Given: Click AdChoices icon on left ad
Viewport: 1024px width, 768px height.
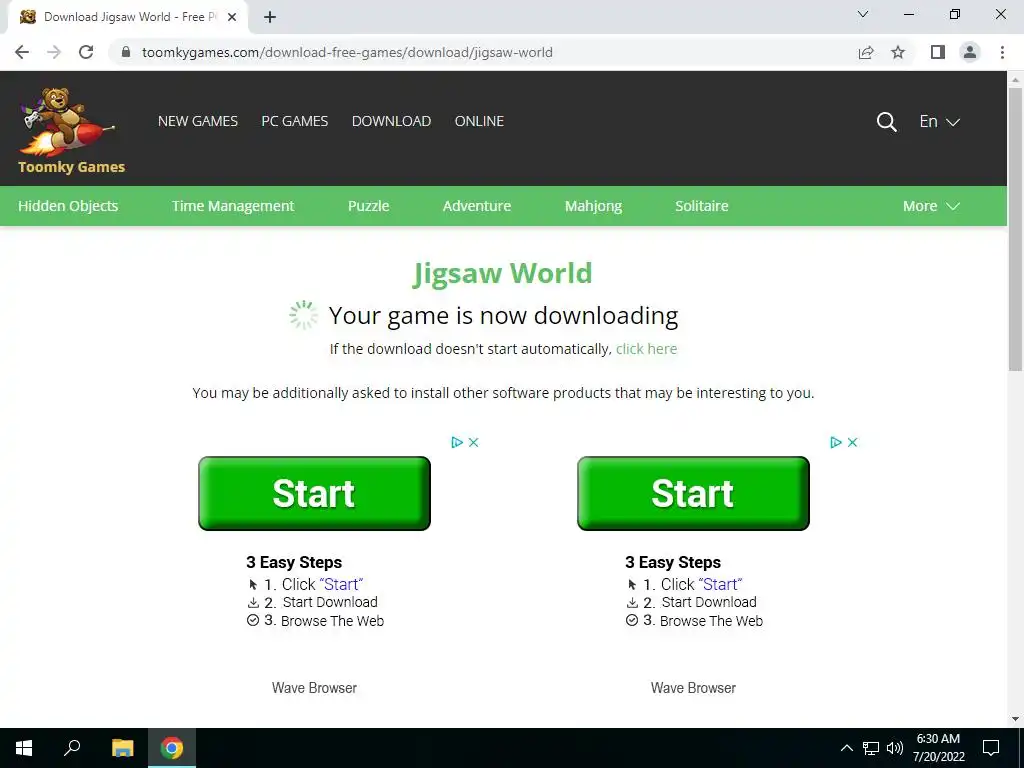Looking at the screenshot, I should coord(457,442).
